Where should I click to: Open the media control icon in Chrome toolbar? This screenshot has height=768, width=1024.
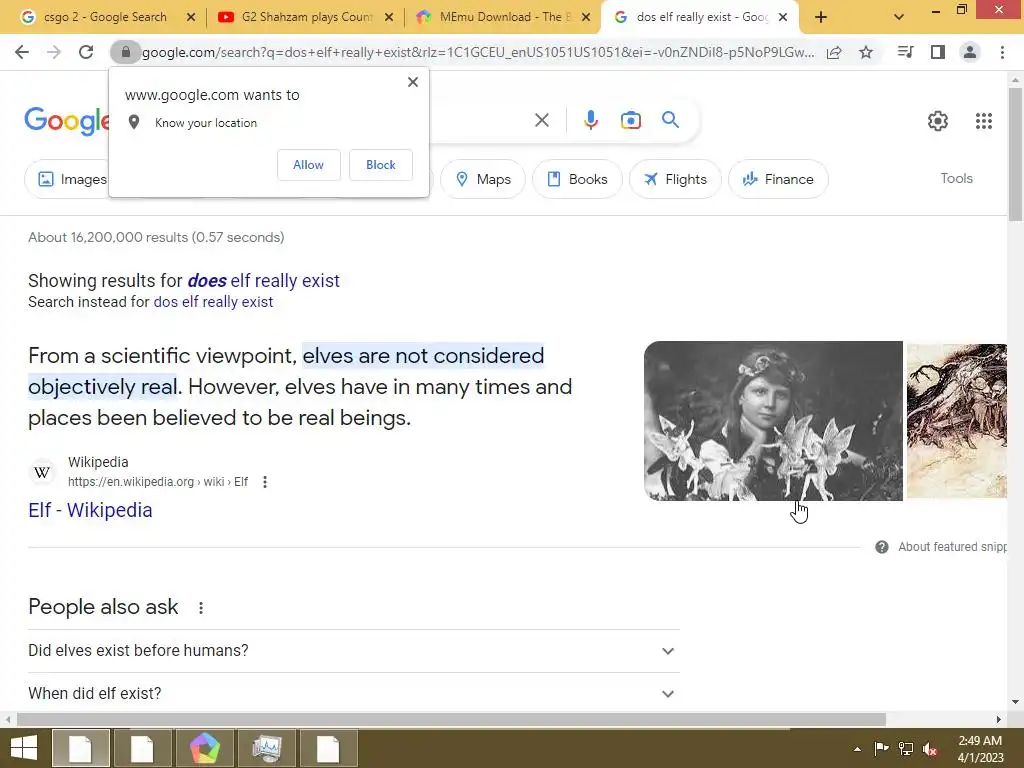[905, 52]
